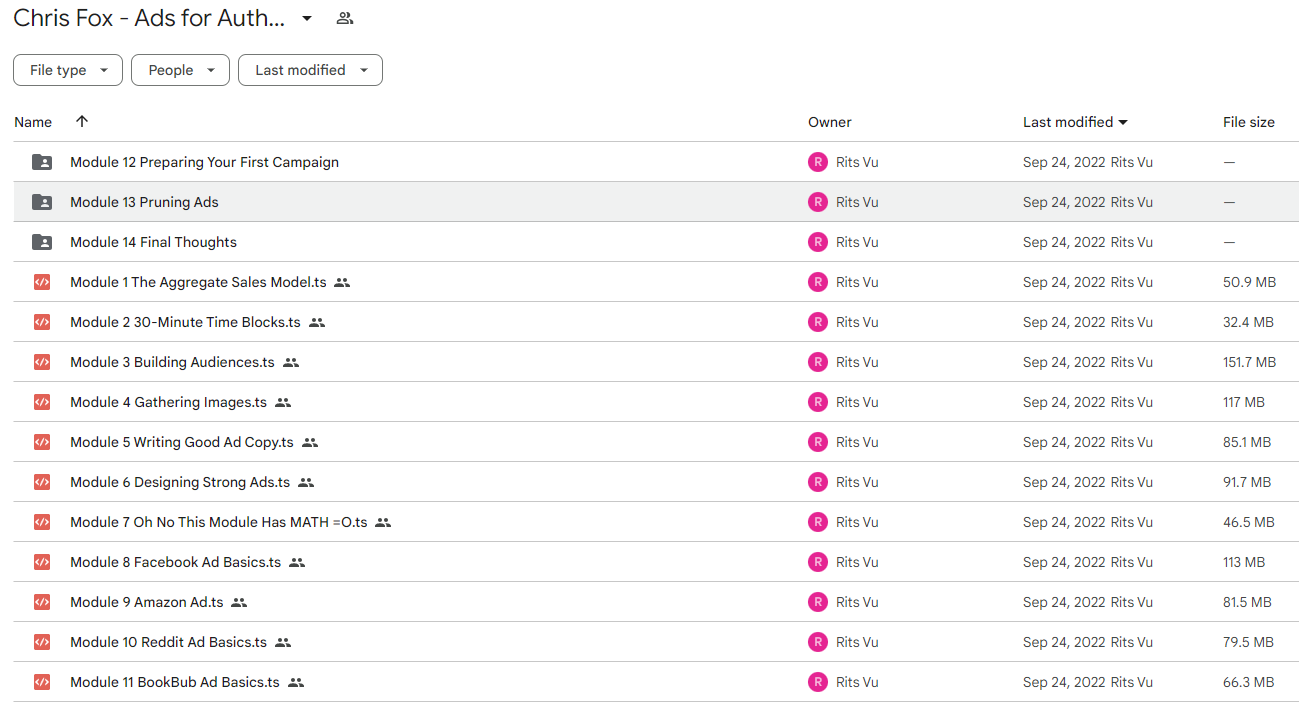This screenshot has height=708, width=1299.
Task: Click file icon of Module 10 Reddit Ad Basics.ts
Action: tap(42, 642)
